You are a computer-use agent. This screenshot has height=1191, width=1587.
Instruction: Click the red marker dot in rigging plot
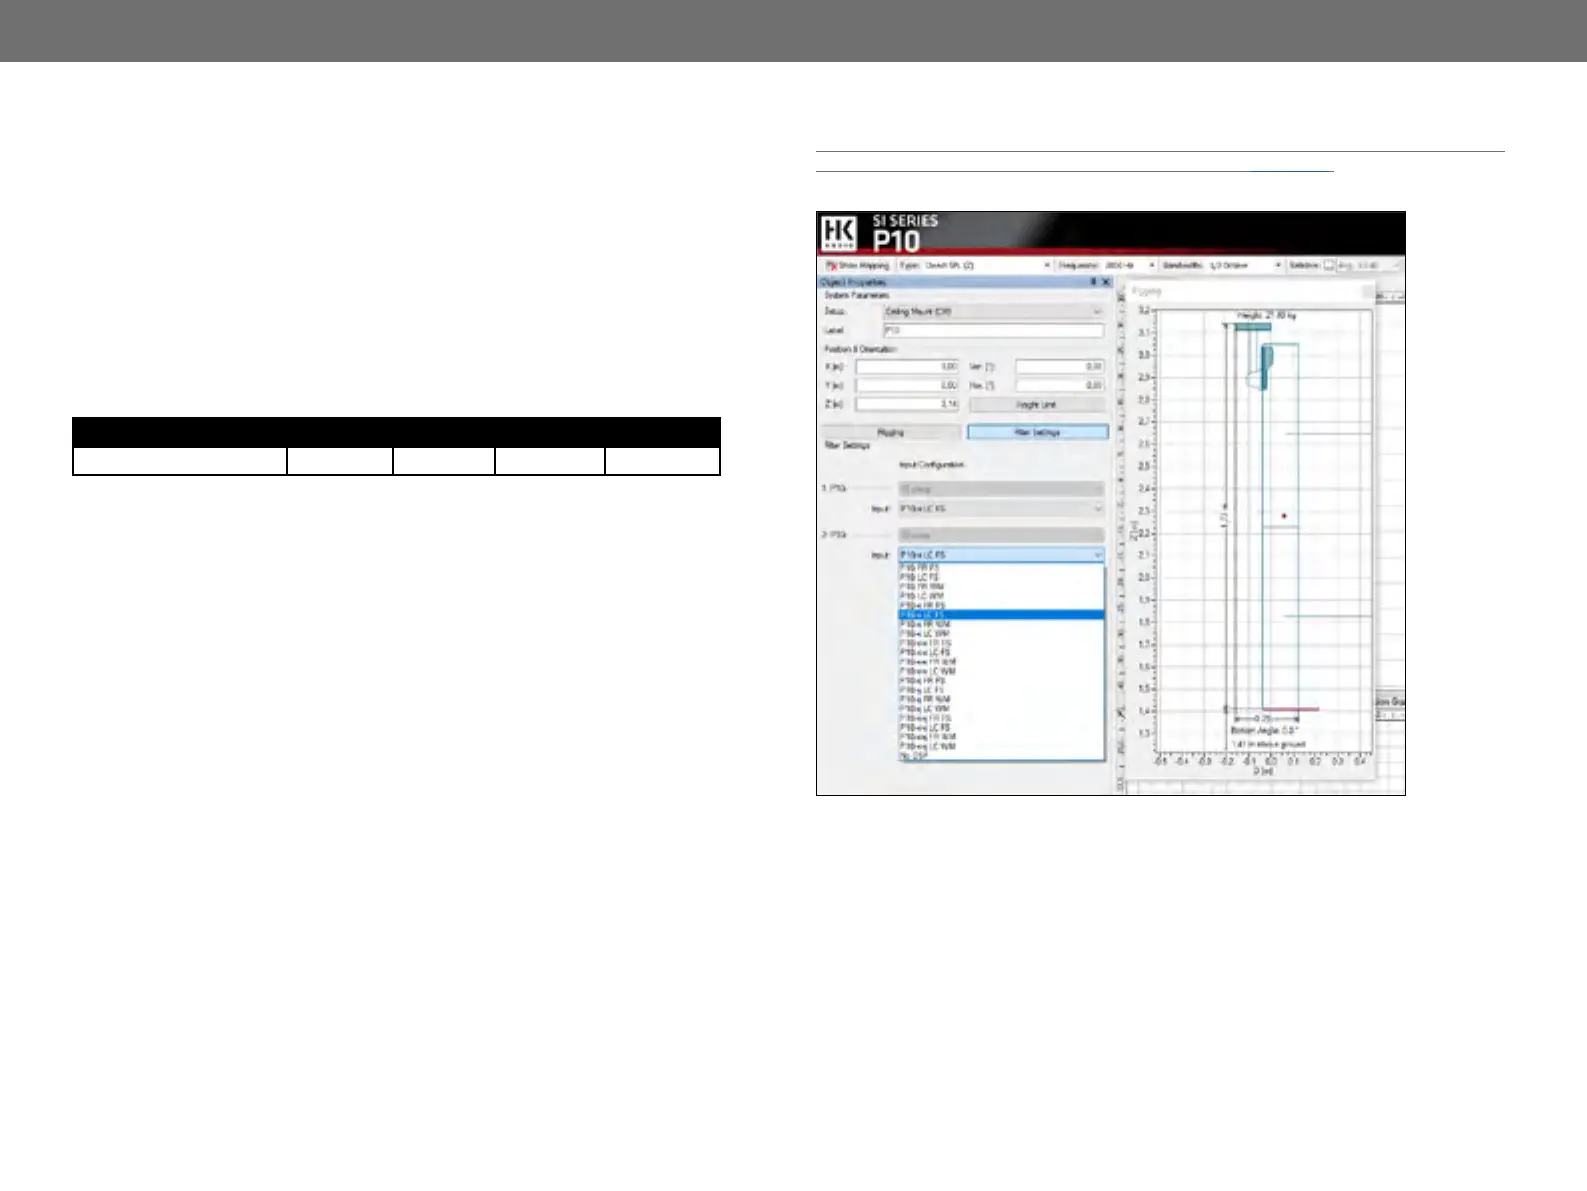(1284, 516)
